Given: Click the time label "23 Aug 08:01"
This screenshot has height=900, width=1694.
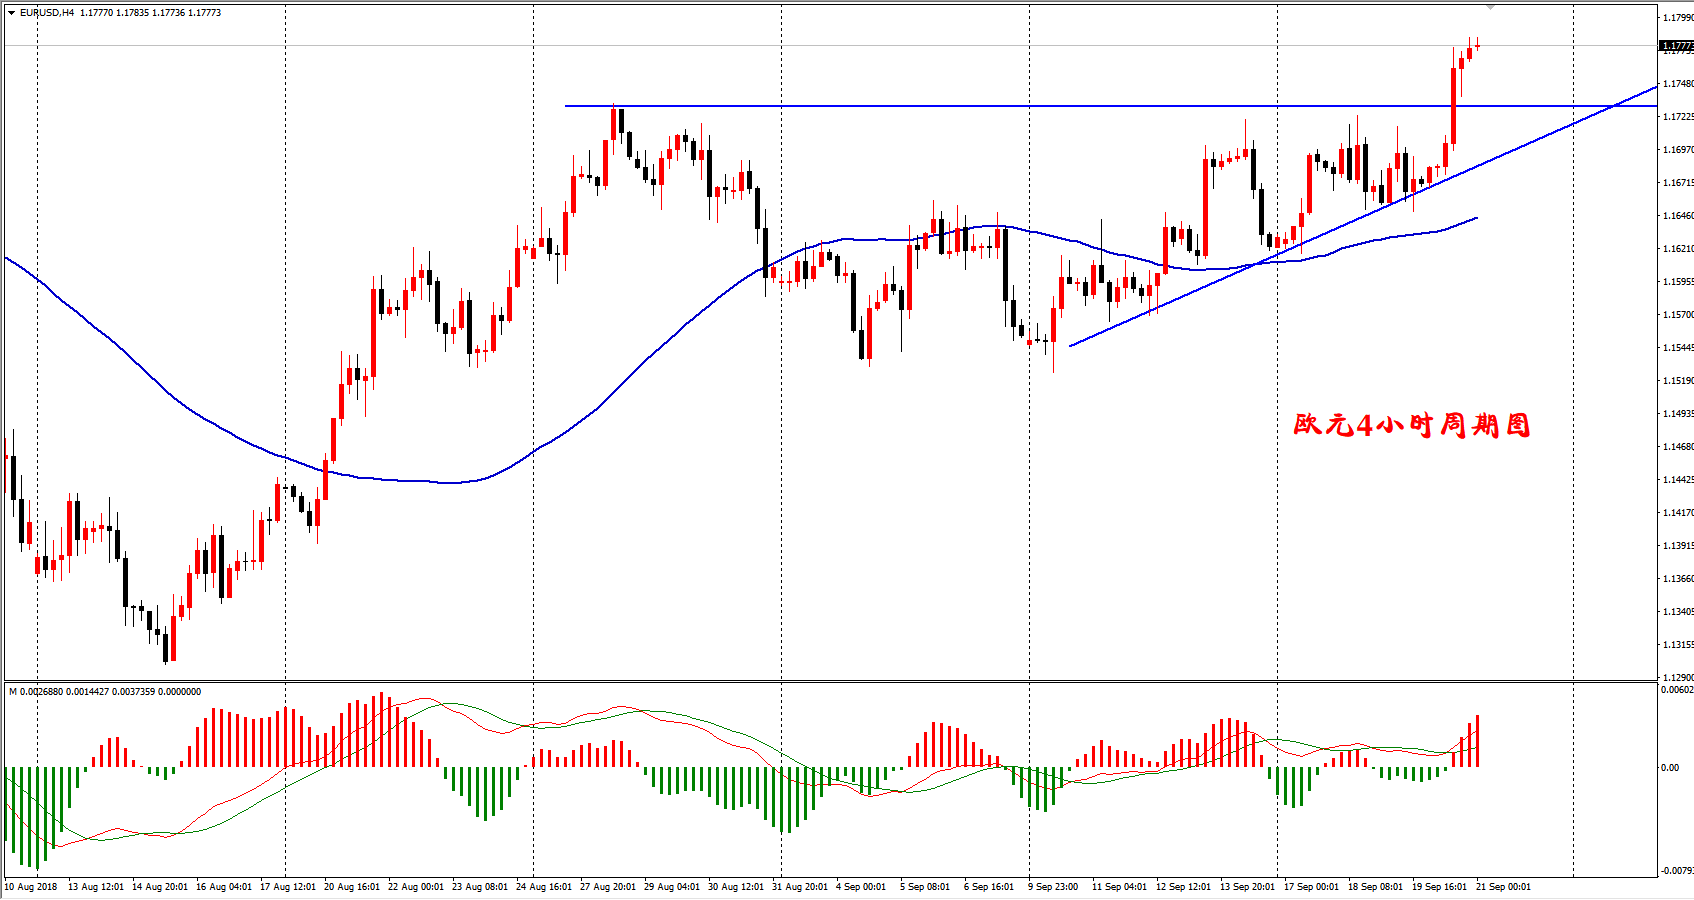Looking at the screenshot, I should coord(480,887).
